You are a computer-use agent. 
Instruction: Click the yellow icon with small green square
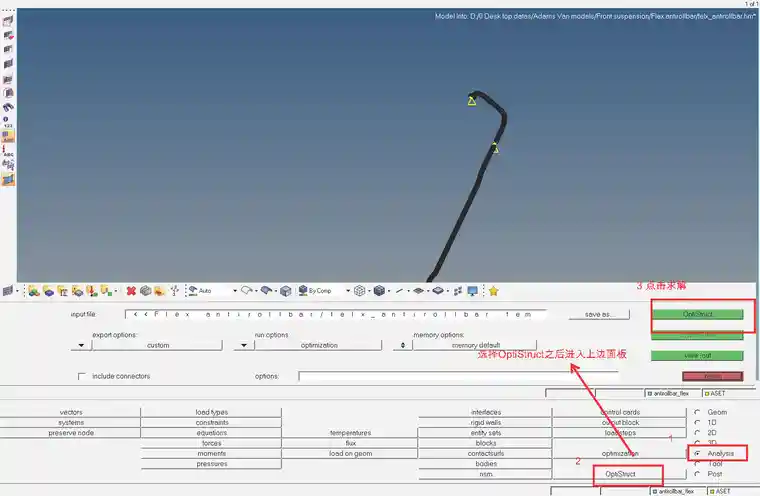pyautogui.click(x=106, y=291)
